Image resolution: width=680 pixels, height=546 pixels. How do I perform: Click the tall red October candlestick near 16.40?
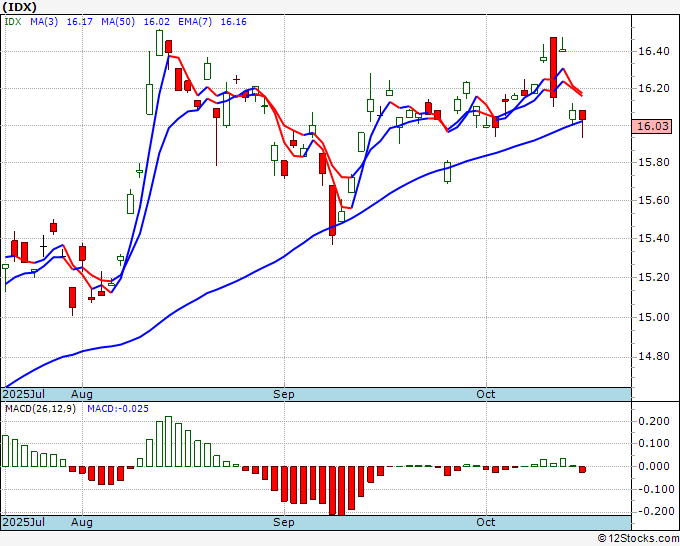(553, 68)
